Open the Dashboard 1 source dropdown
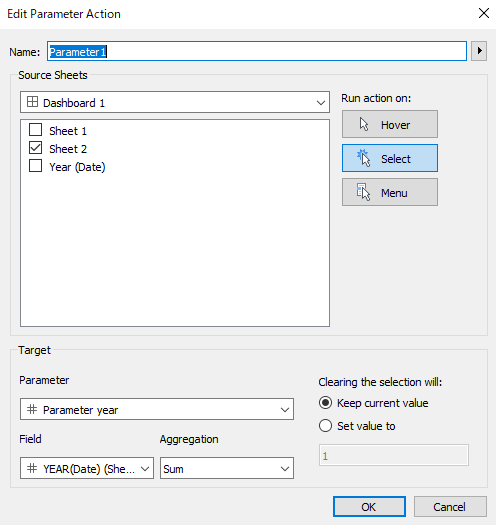The width and height of the screenshot is (496, 525). click(x=175, y=102)
